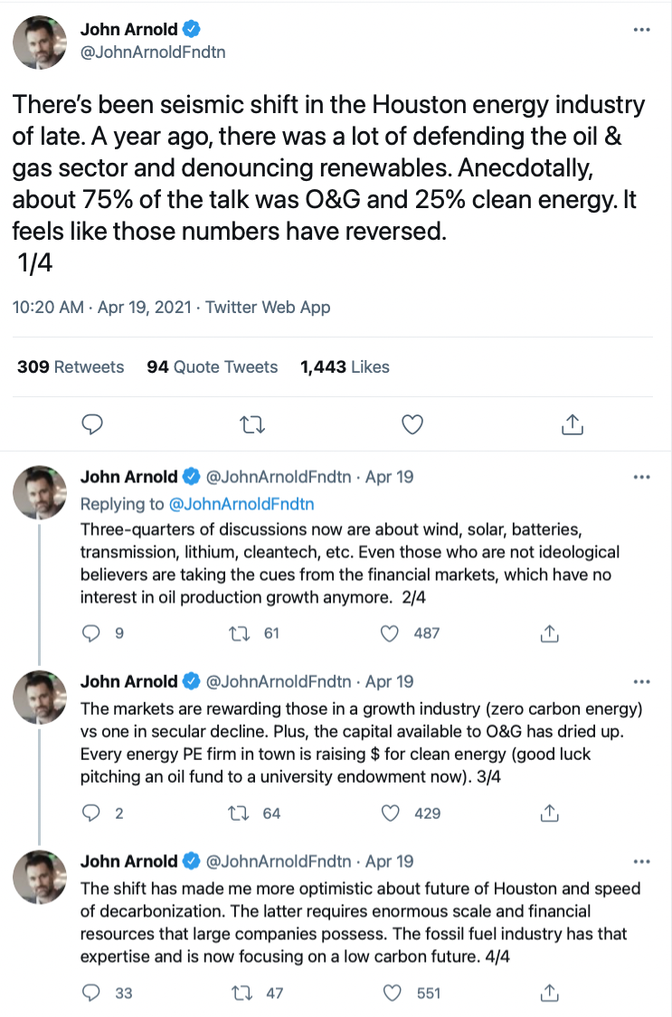This screenshot has width=672, height=1017.
Task: View the 1,443 Likes count
Action: point(335,368)
